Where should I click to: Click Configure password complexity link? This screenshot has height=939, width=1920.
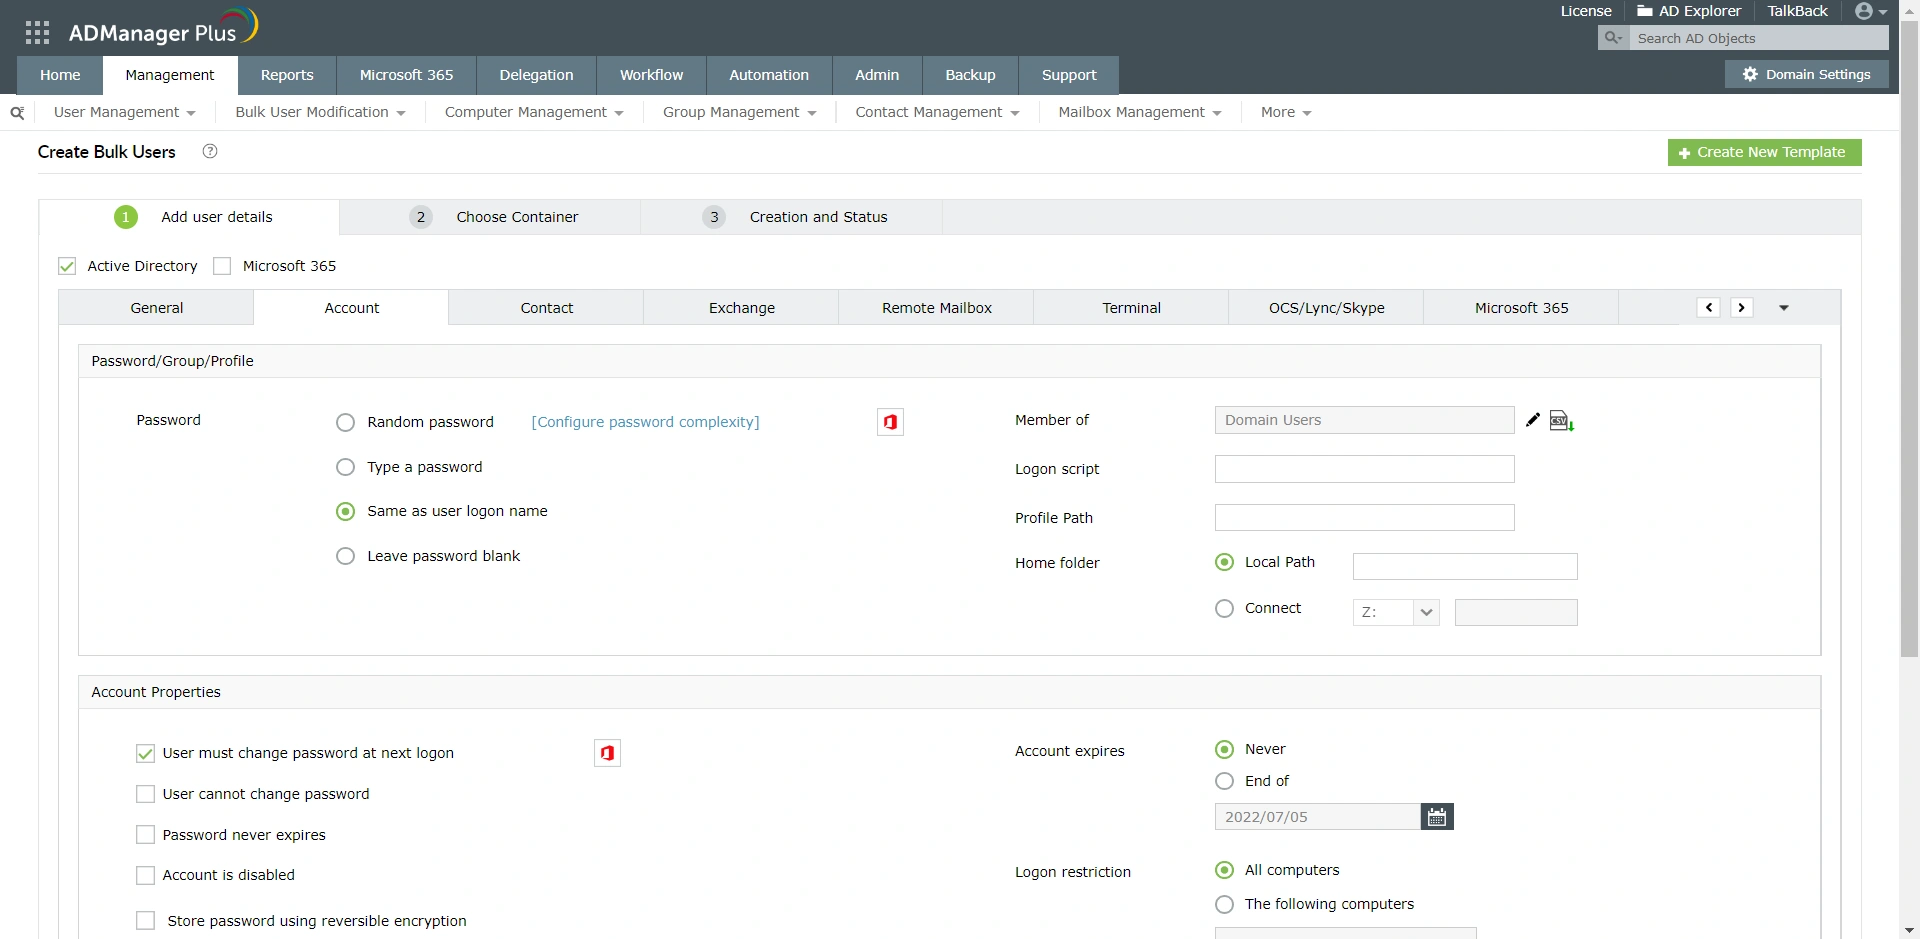[x=644, y=421]
